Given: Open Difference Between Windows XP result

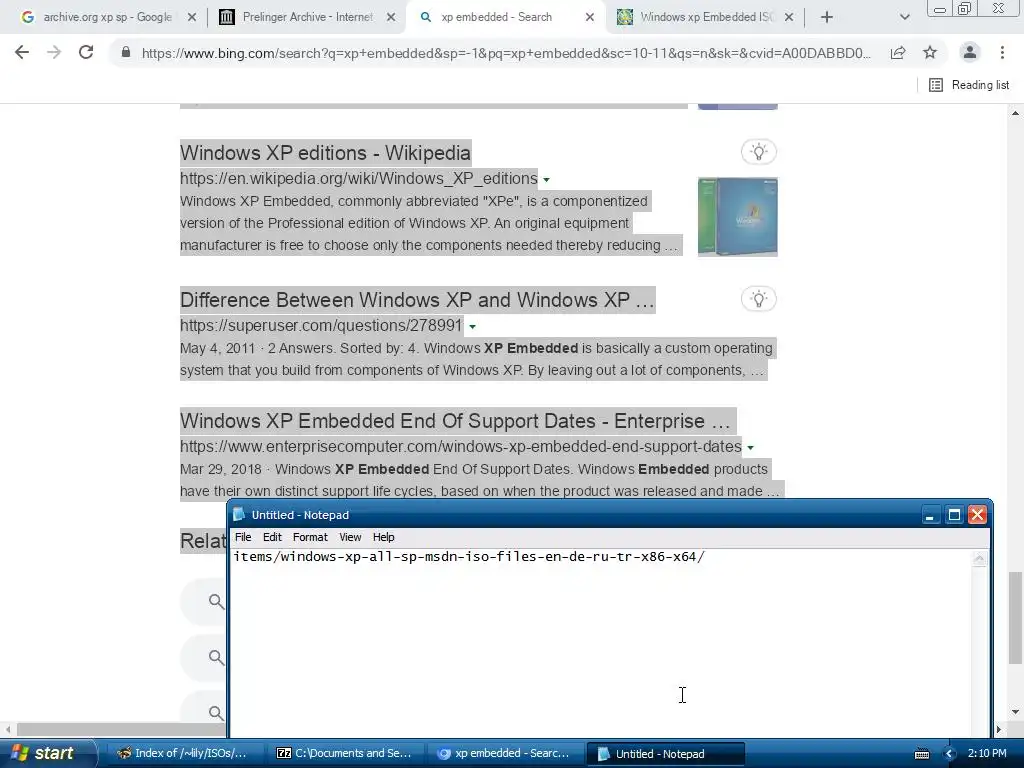Looking at the screenshot, I should [417, 300].
